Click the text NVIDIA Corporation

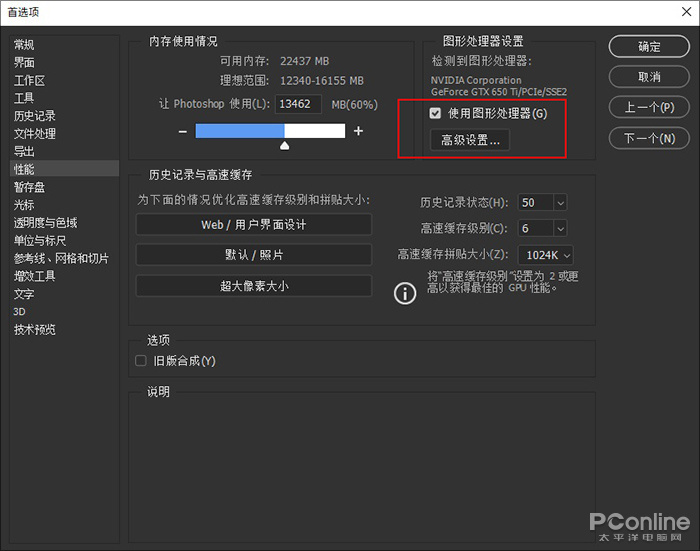pos(476,80)
